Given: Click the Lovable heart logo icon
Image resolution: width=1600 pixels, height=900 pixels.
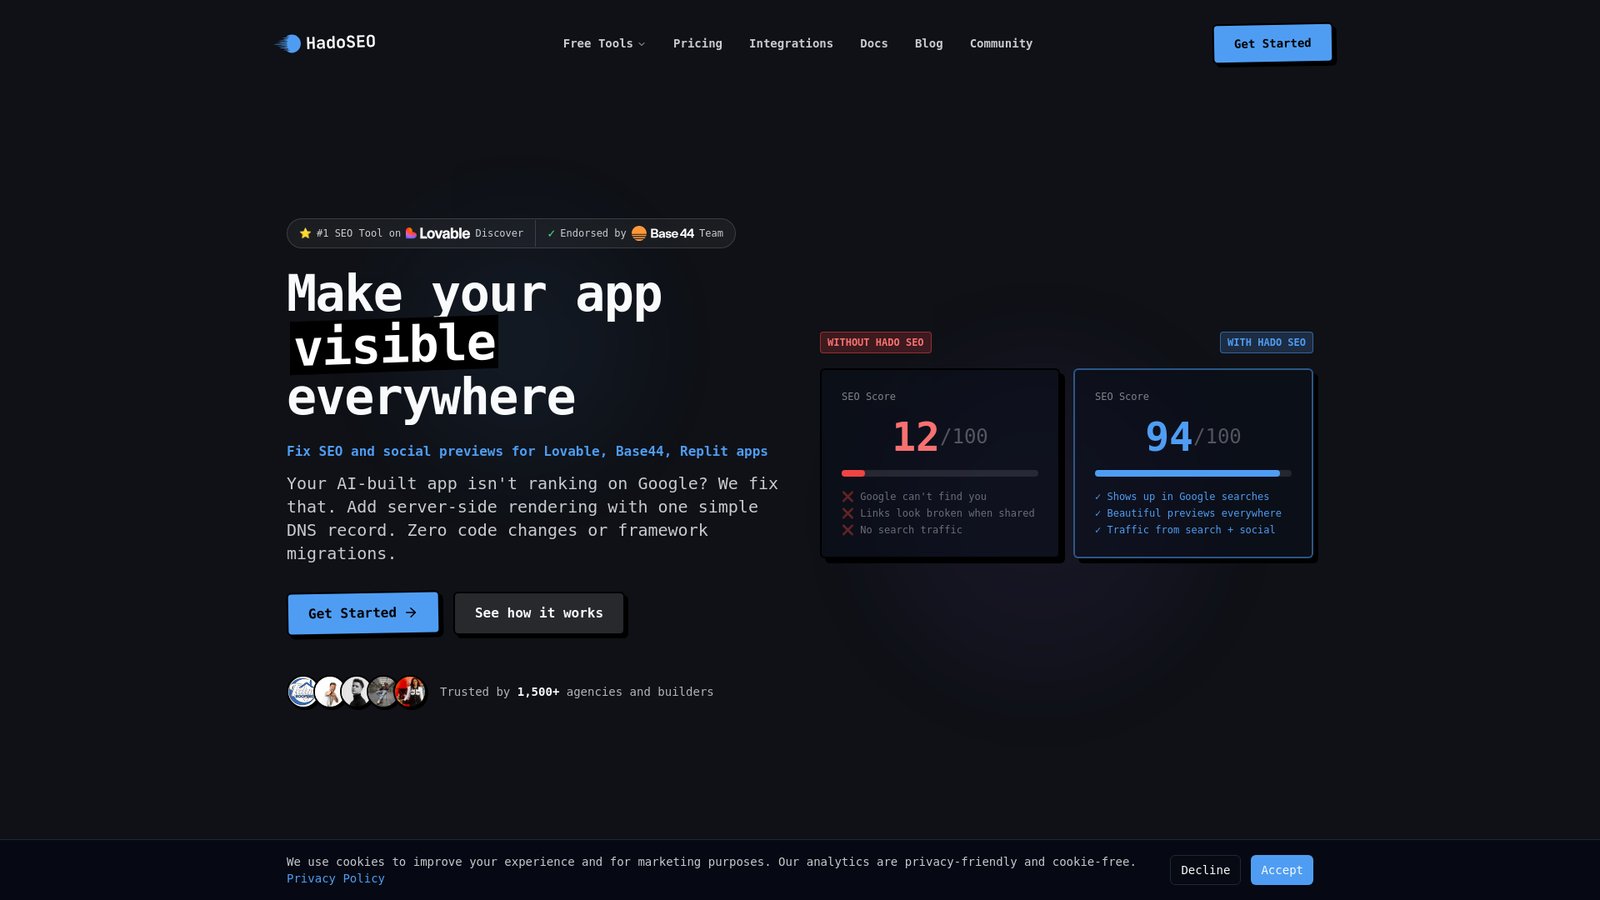Looking at the screenshot, I should click(x=411, y=233).
